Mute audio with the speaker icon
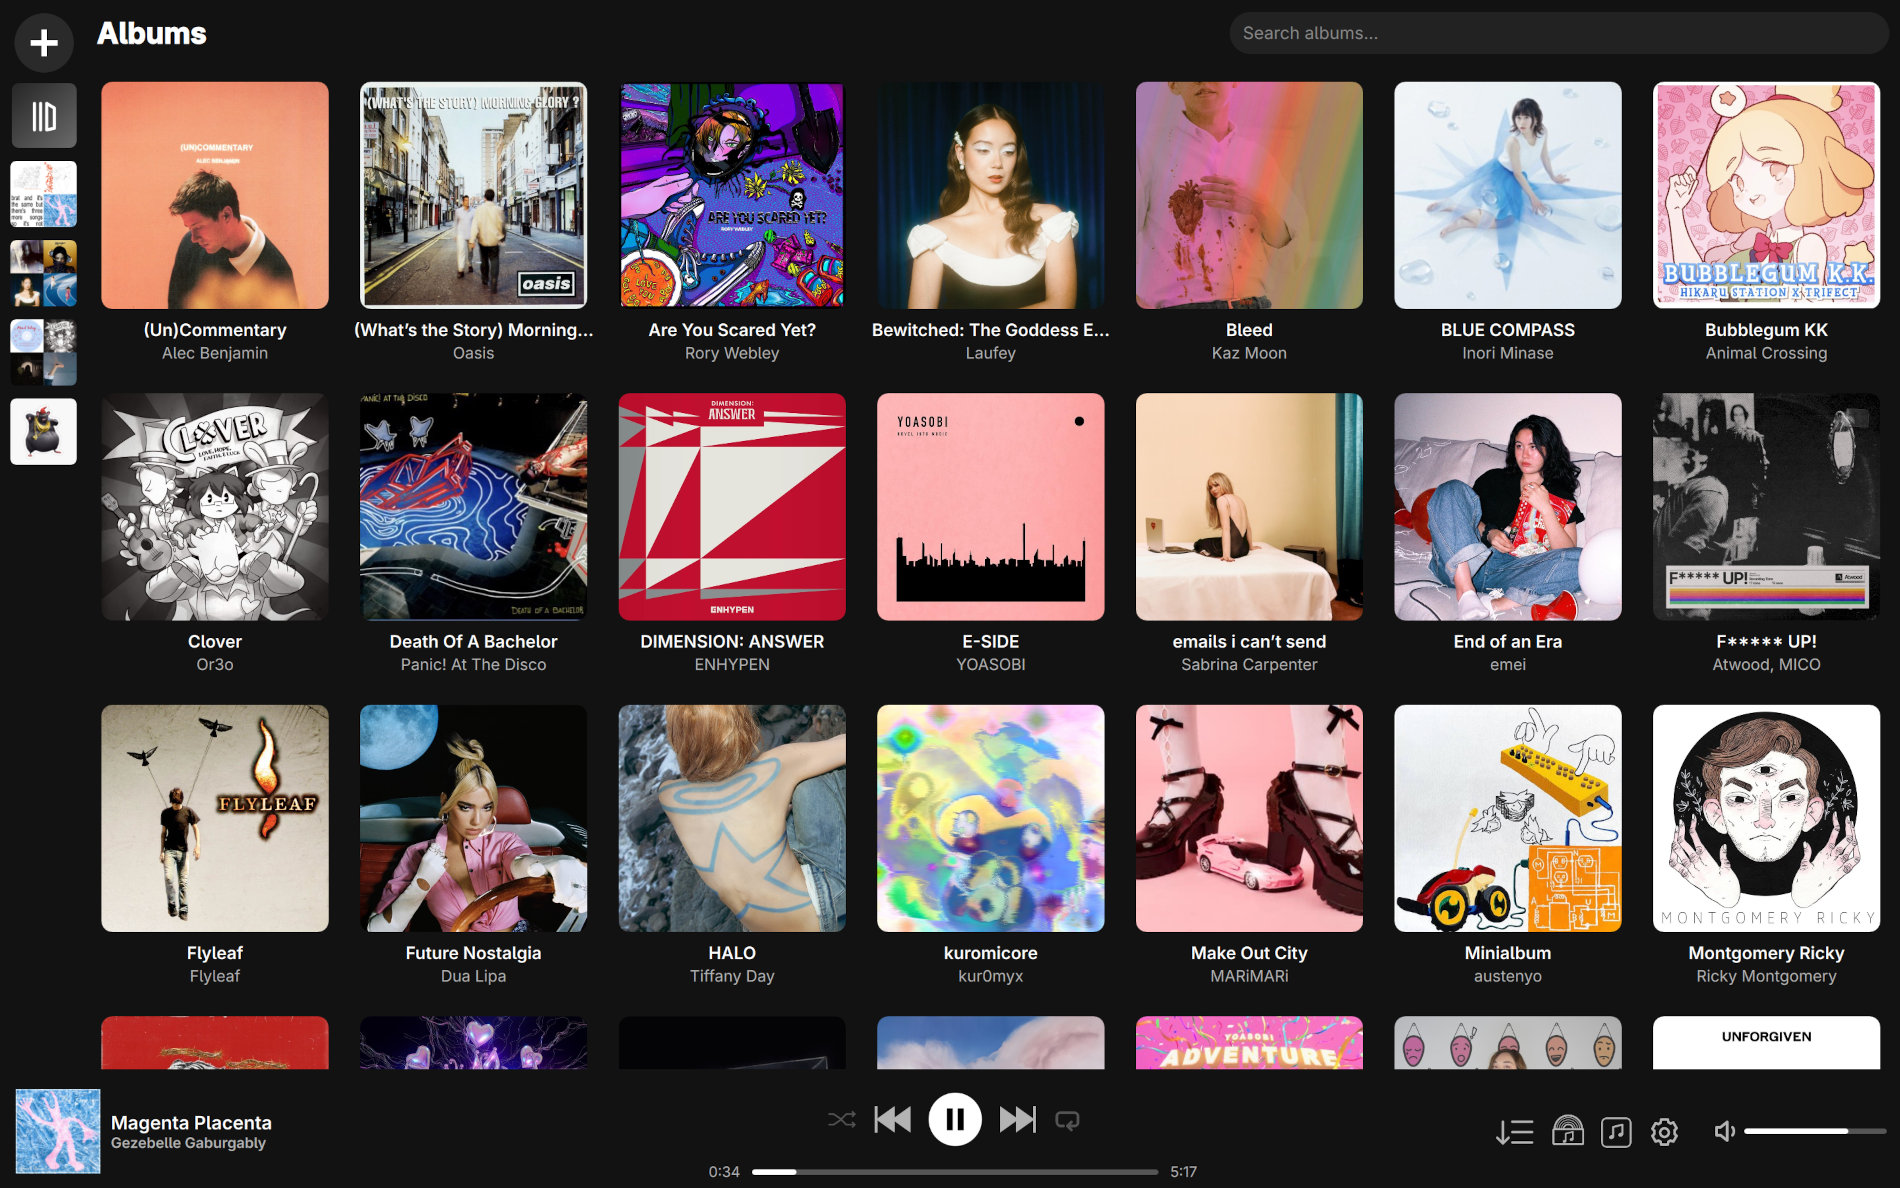Screen dimensions: 1900x1188 click(x=1725, y=1131)
